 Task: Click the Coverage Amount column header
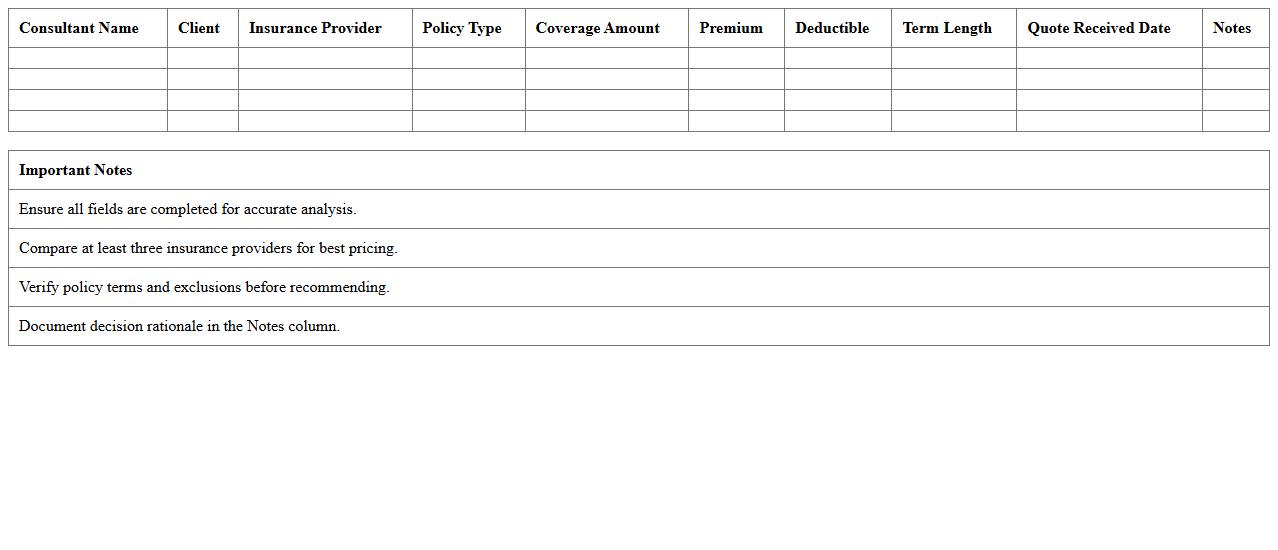(607, 28)
